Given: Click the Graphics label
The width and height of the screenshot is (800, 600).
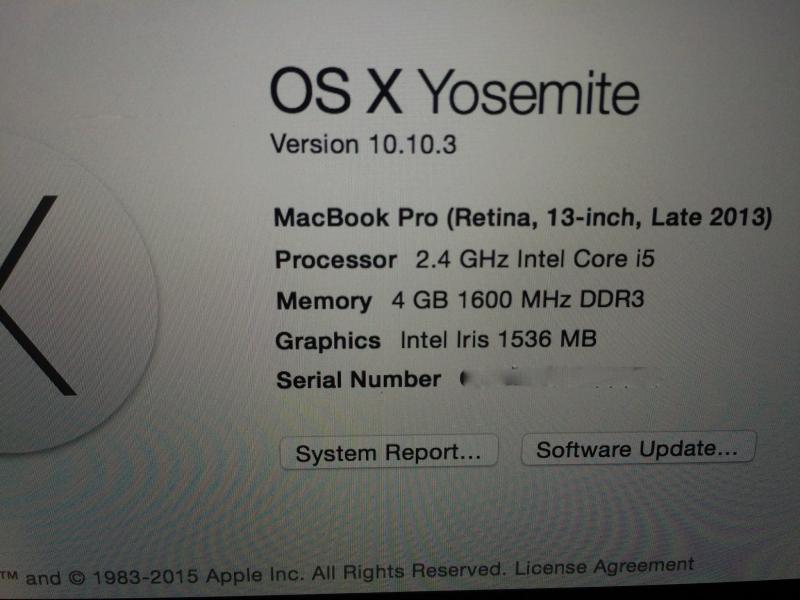Looking at the screenshot, I should 328,341.
